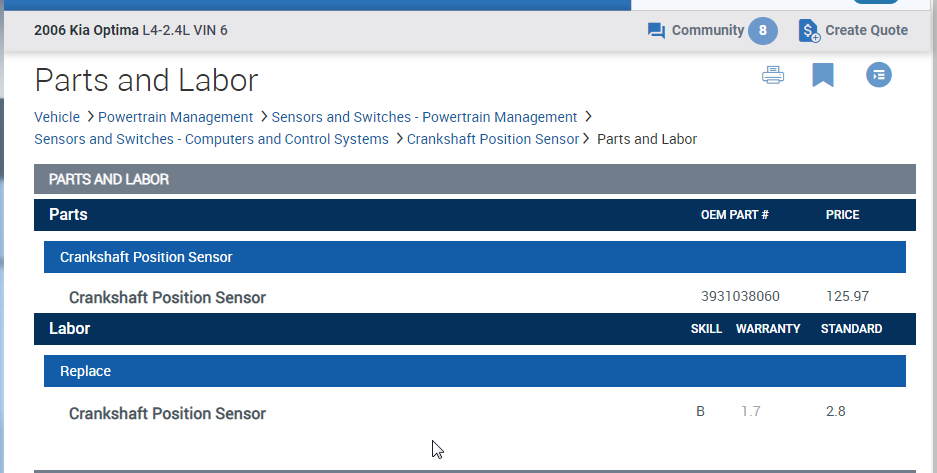Open the table of contents list icon
The height and width of the screenshot is (473, 937).
tap(878, 75)
